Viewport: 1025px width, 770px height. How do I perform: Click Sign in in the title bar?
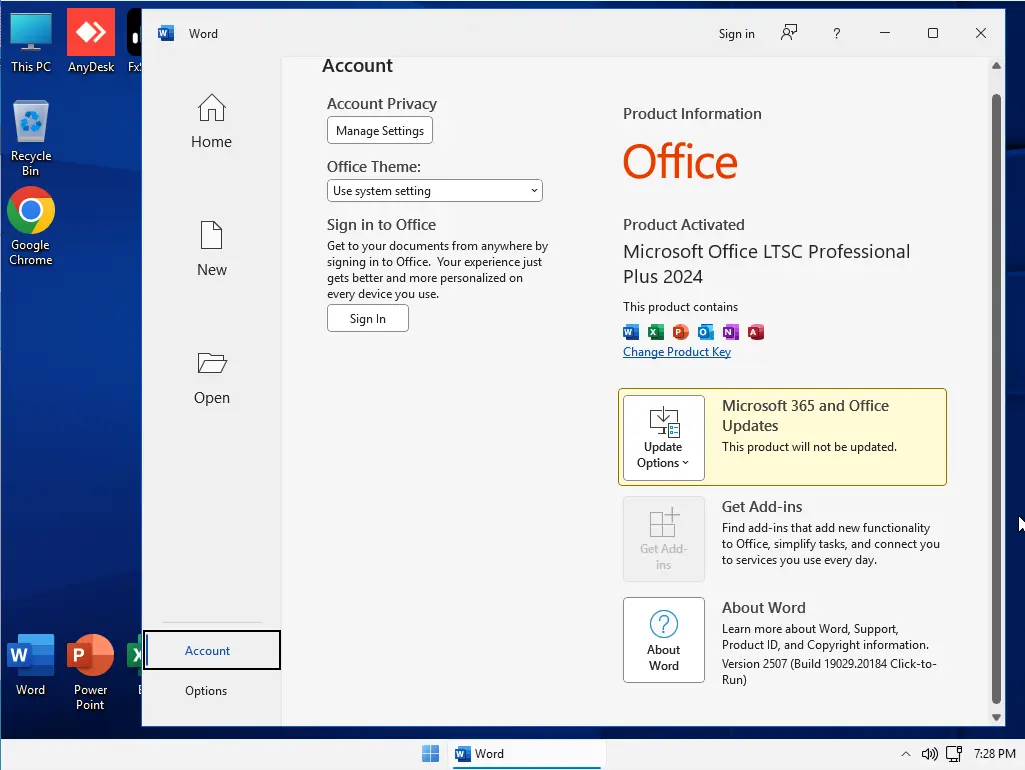(737, 34)
